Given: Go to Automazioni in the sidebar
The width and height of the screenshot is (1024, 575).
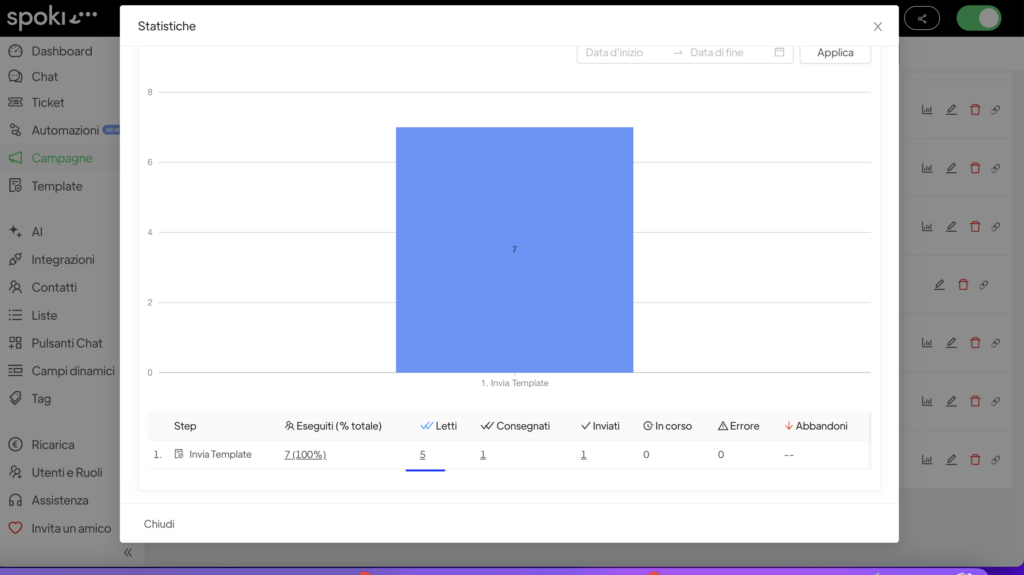Looking at the screenshot, I should pos(64,130).
